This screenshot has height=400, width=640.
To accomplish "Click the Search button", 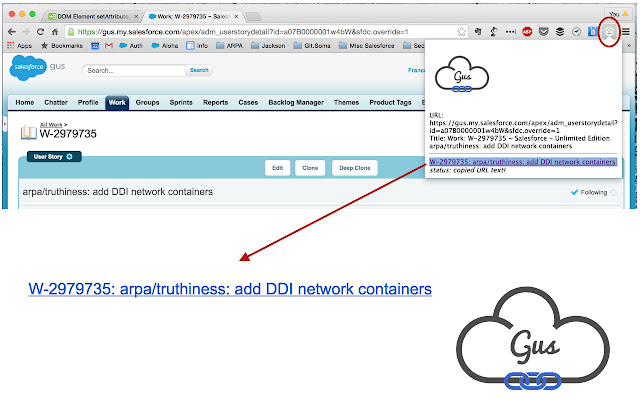I will click(199, 70).
